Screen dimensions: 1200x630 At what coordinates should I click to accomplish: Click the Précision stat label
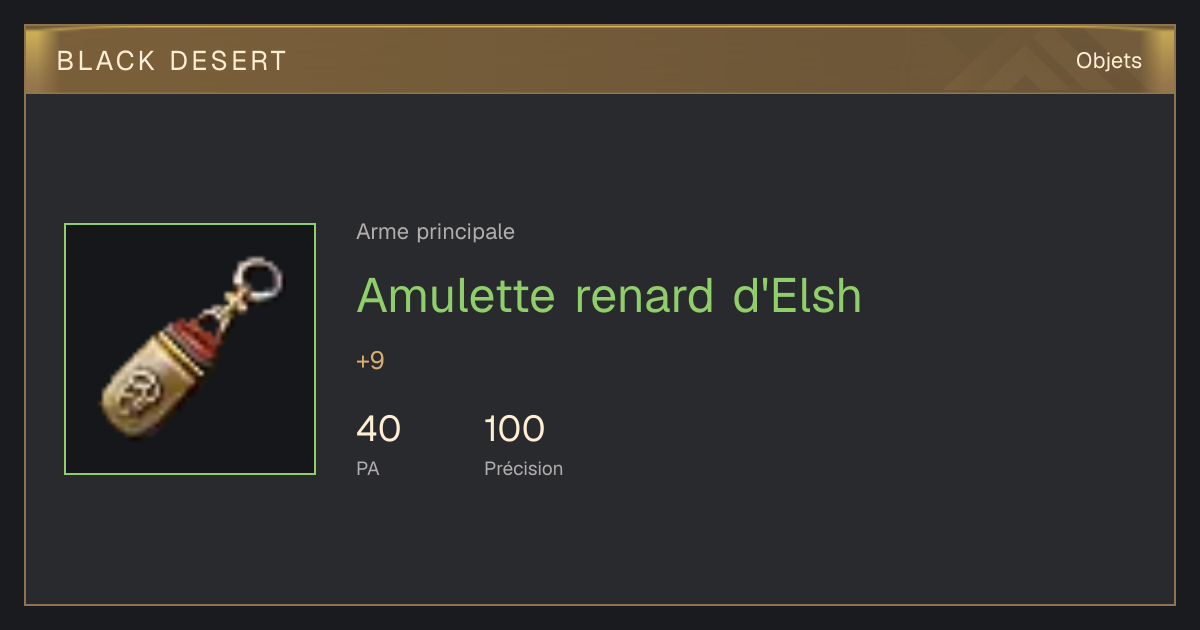(x=523, y=468)
